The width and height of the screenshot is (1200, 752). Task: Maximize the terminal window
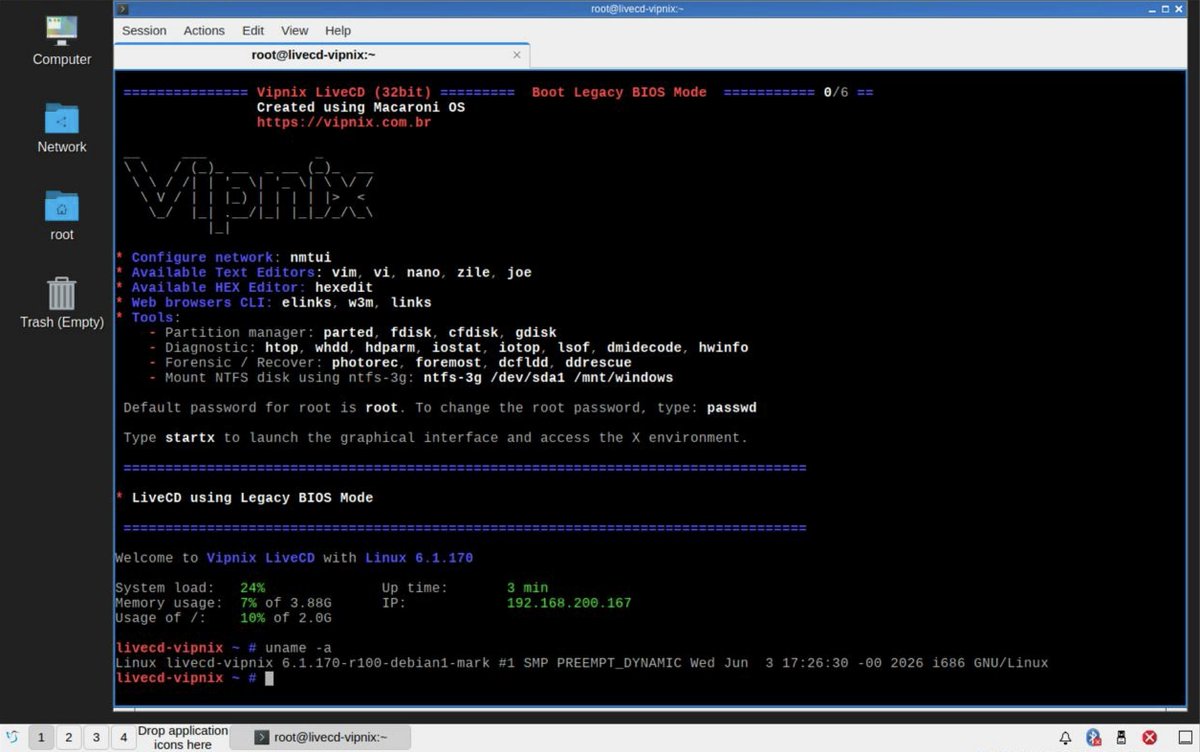(1165, 9)
